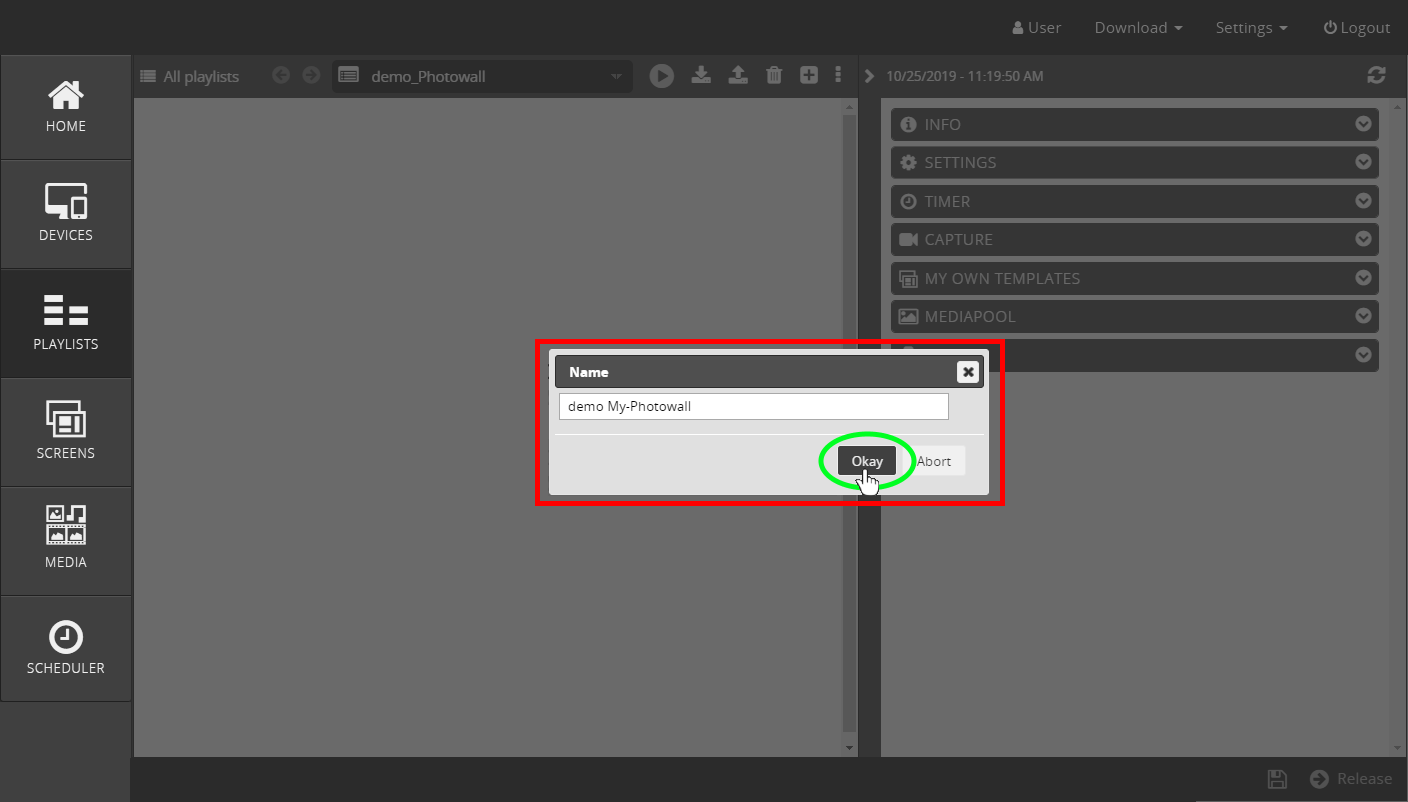Close the Name dialog with the X

click(967, 372)
